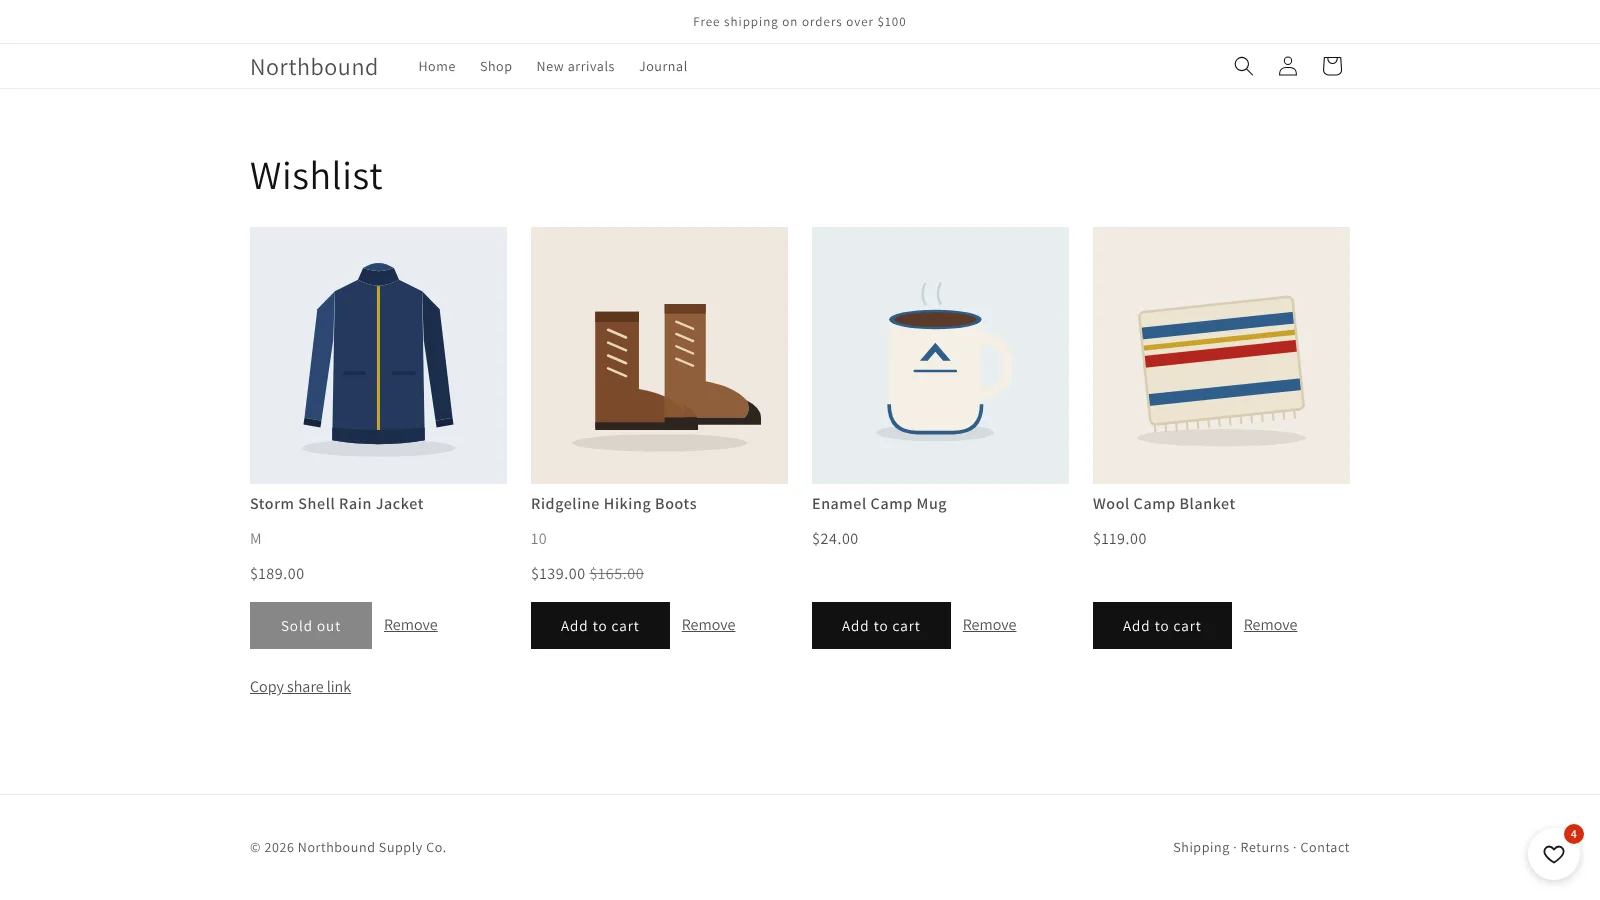
Task: Click the $189.00 rain jacket price
Action: coord(277,574)
